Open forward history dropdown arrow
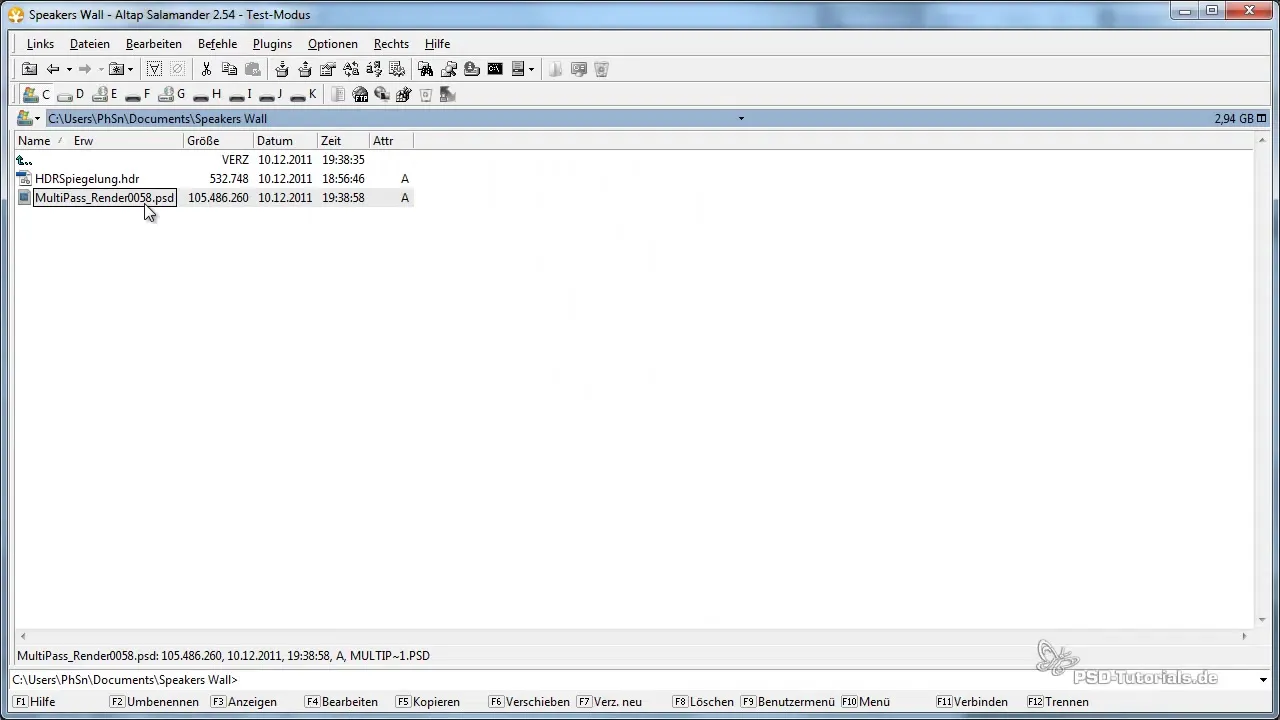 [x=101, y=69]
